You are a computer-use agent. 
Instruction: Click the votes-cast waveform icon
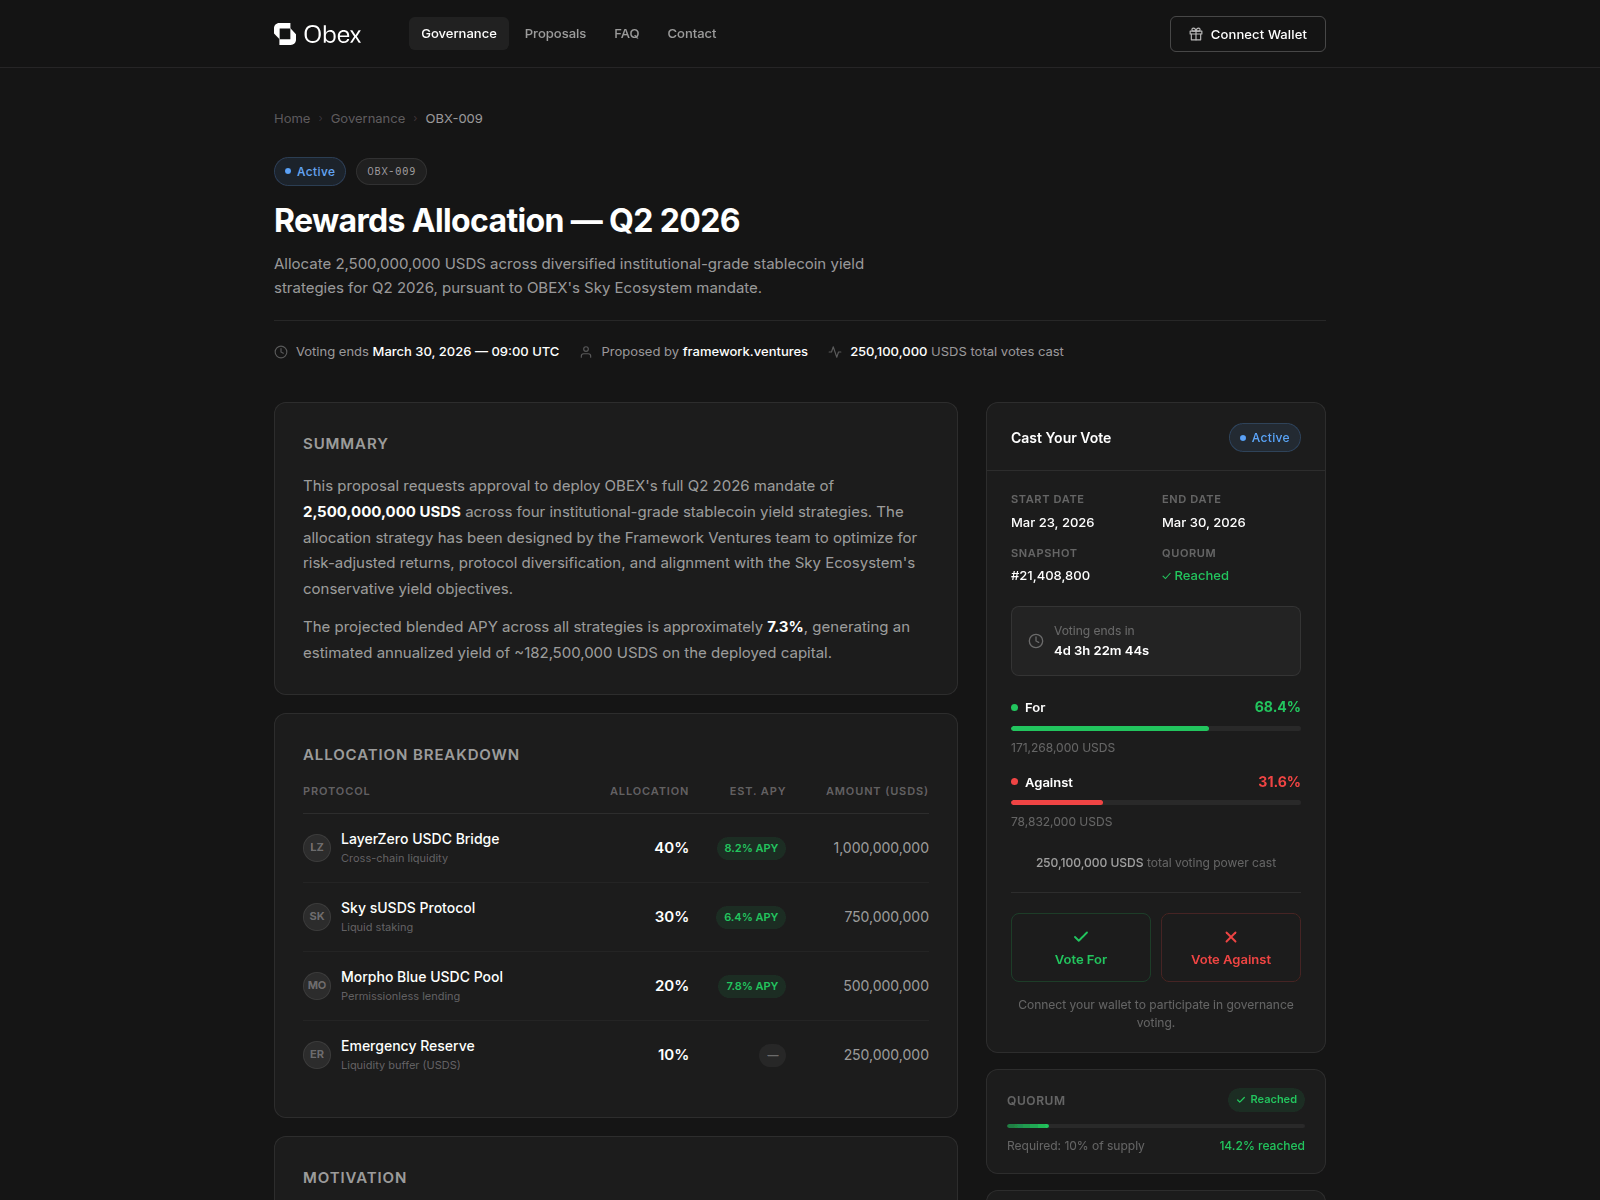835,351
